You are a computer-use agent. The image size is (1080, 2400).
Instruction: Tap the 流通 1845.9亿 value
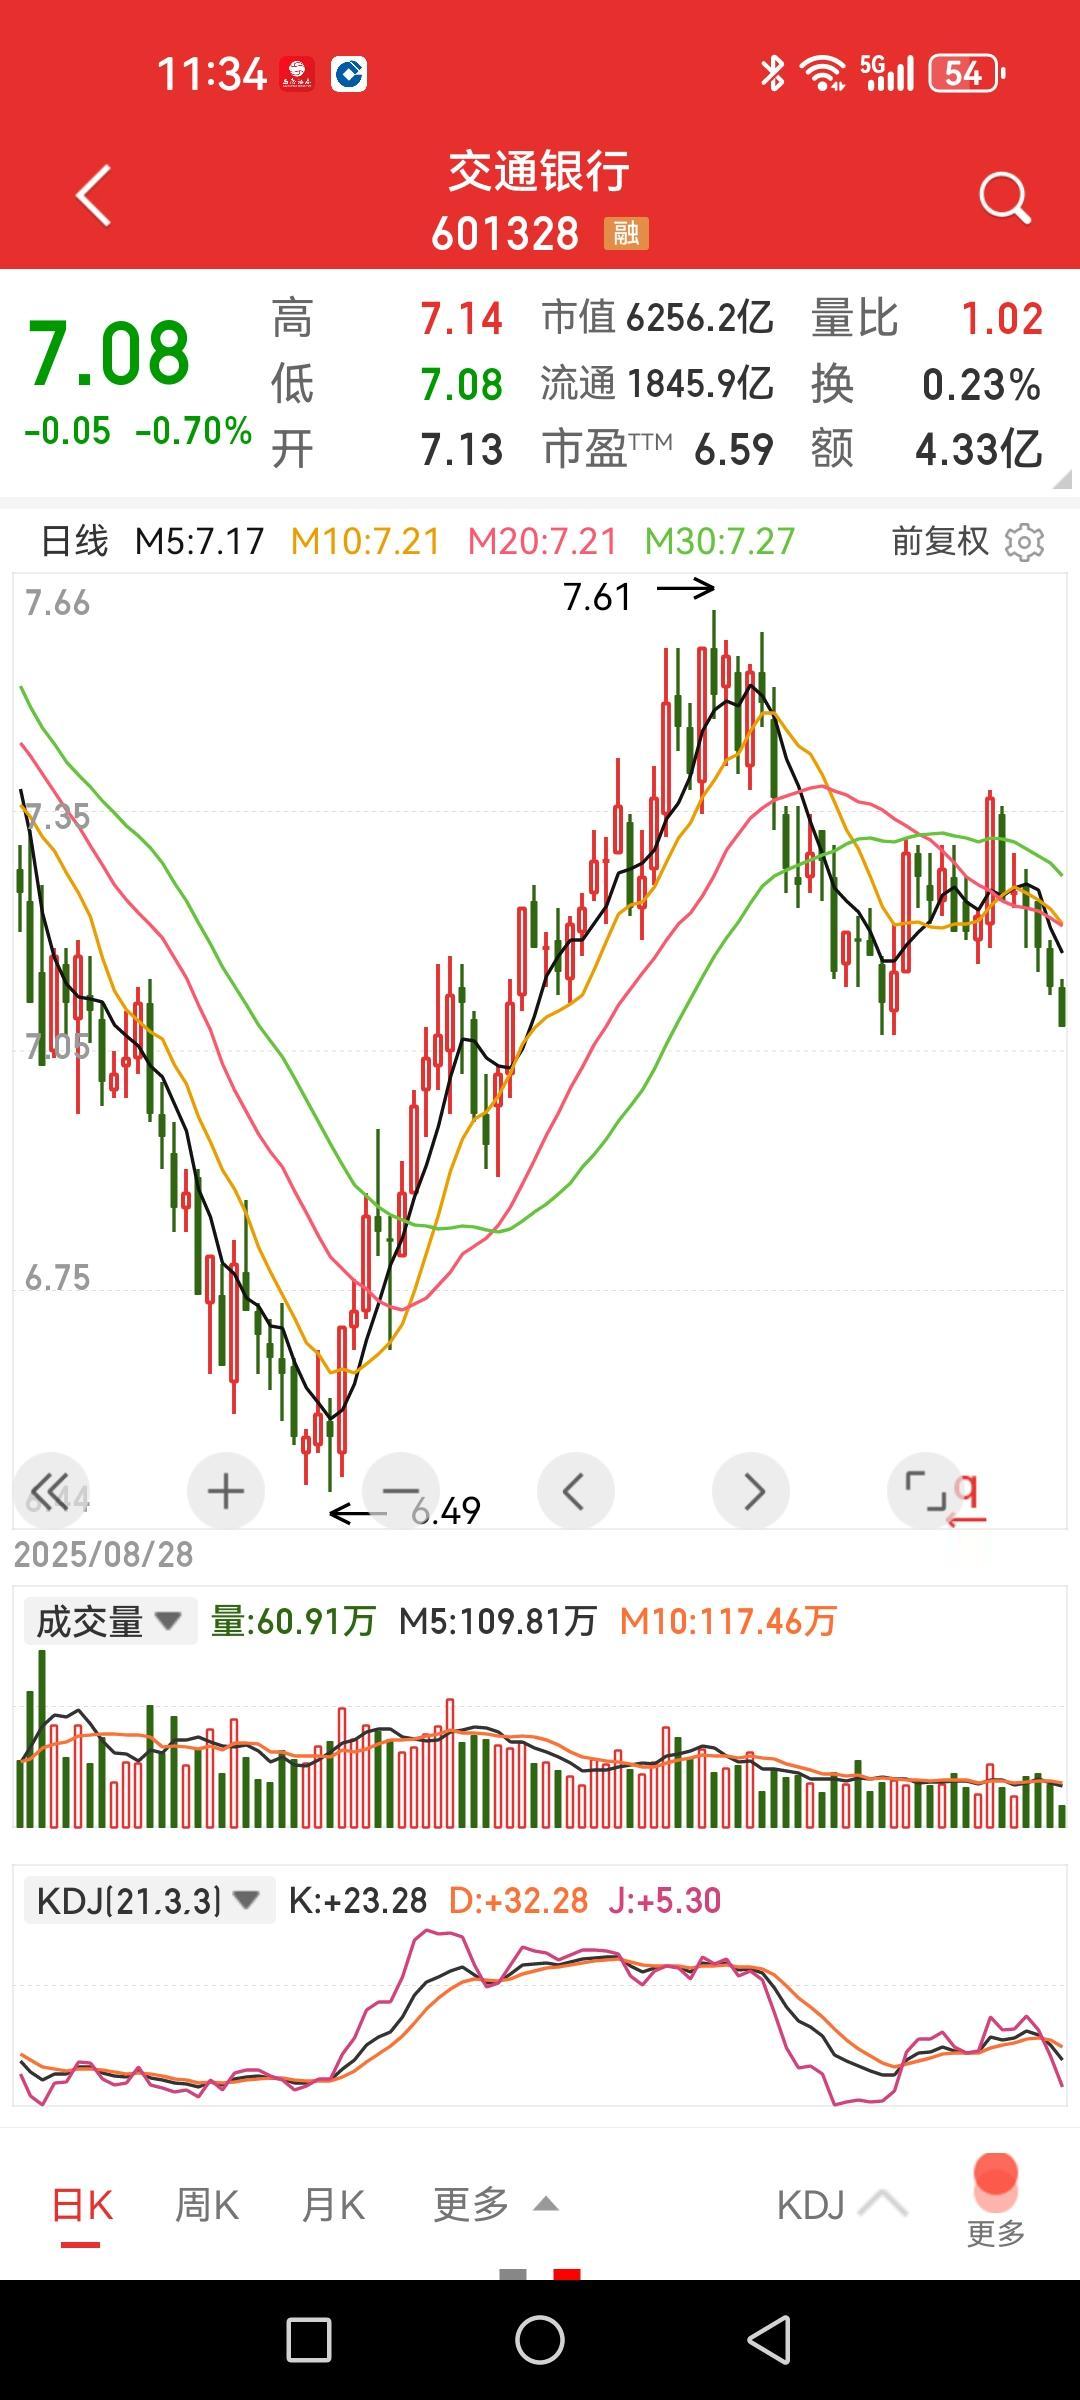coord(657,384)
